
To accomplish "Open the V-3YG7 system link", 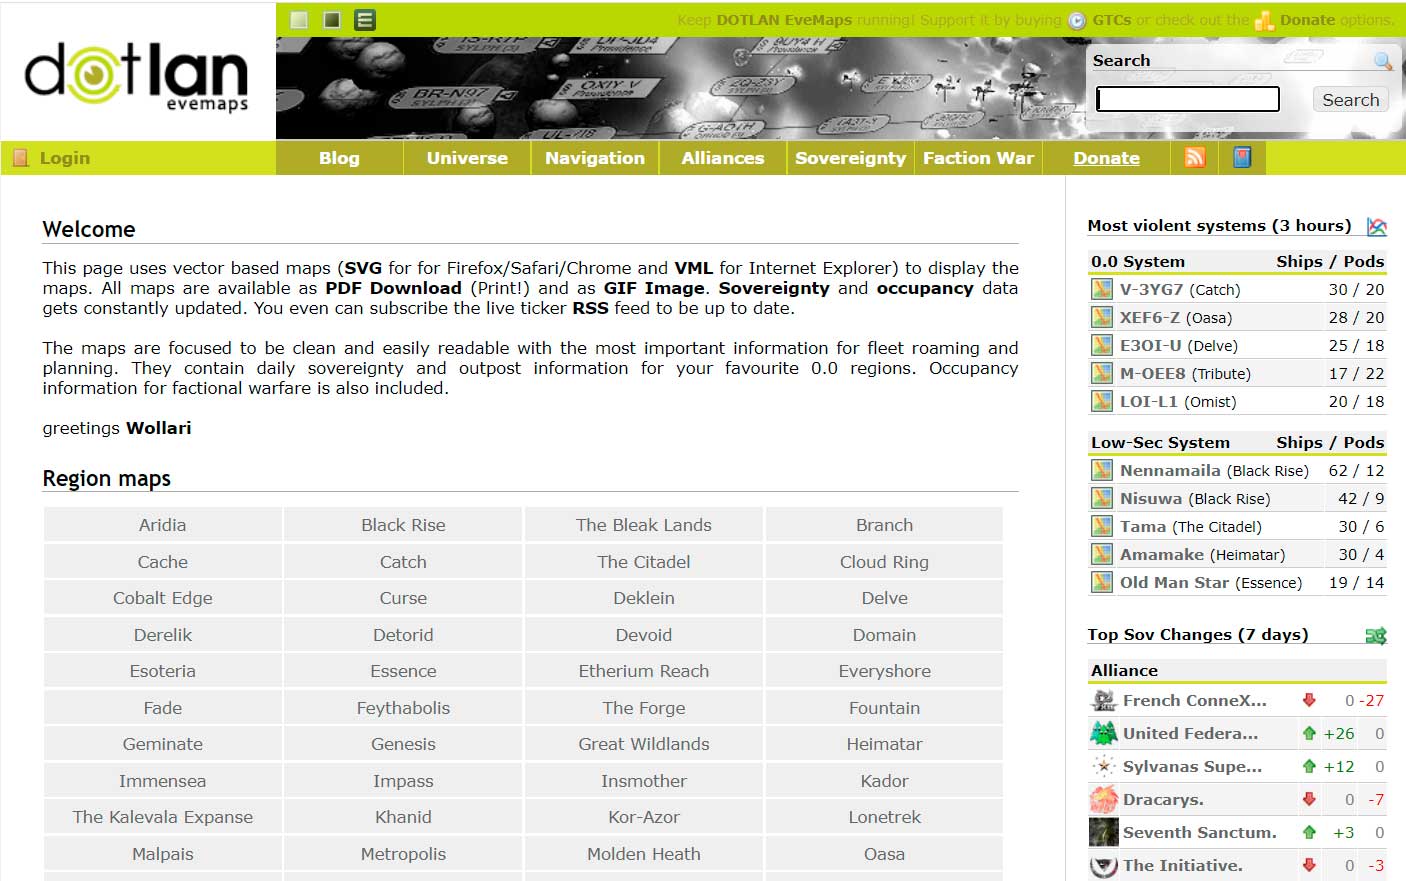I will coord(1151,289).
